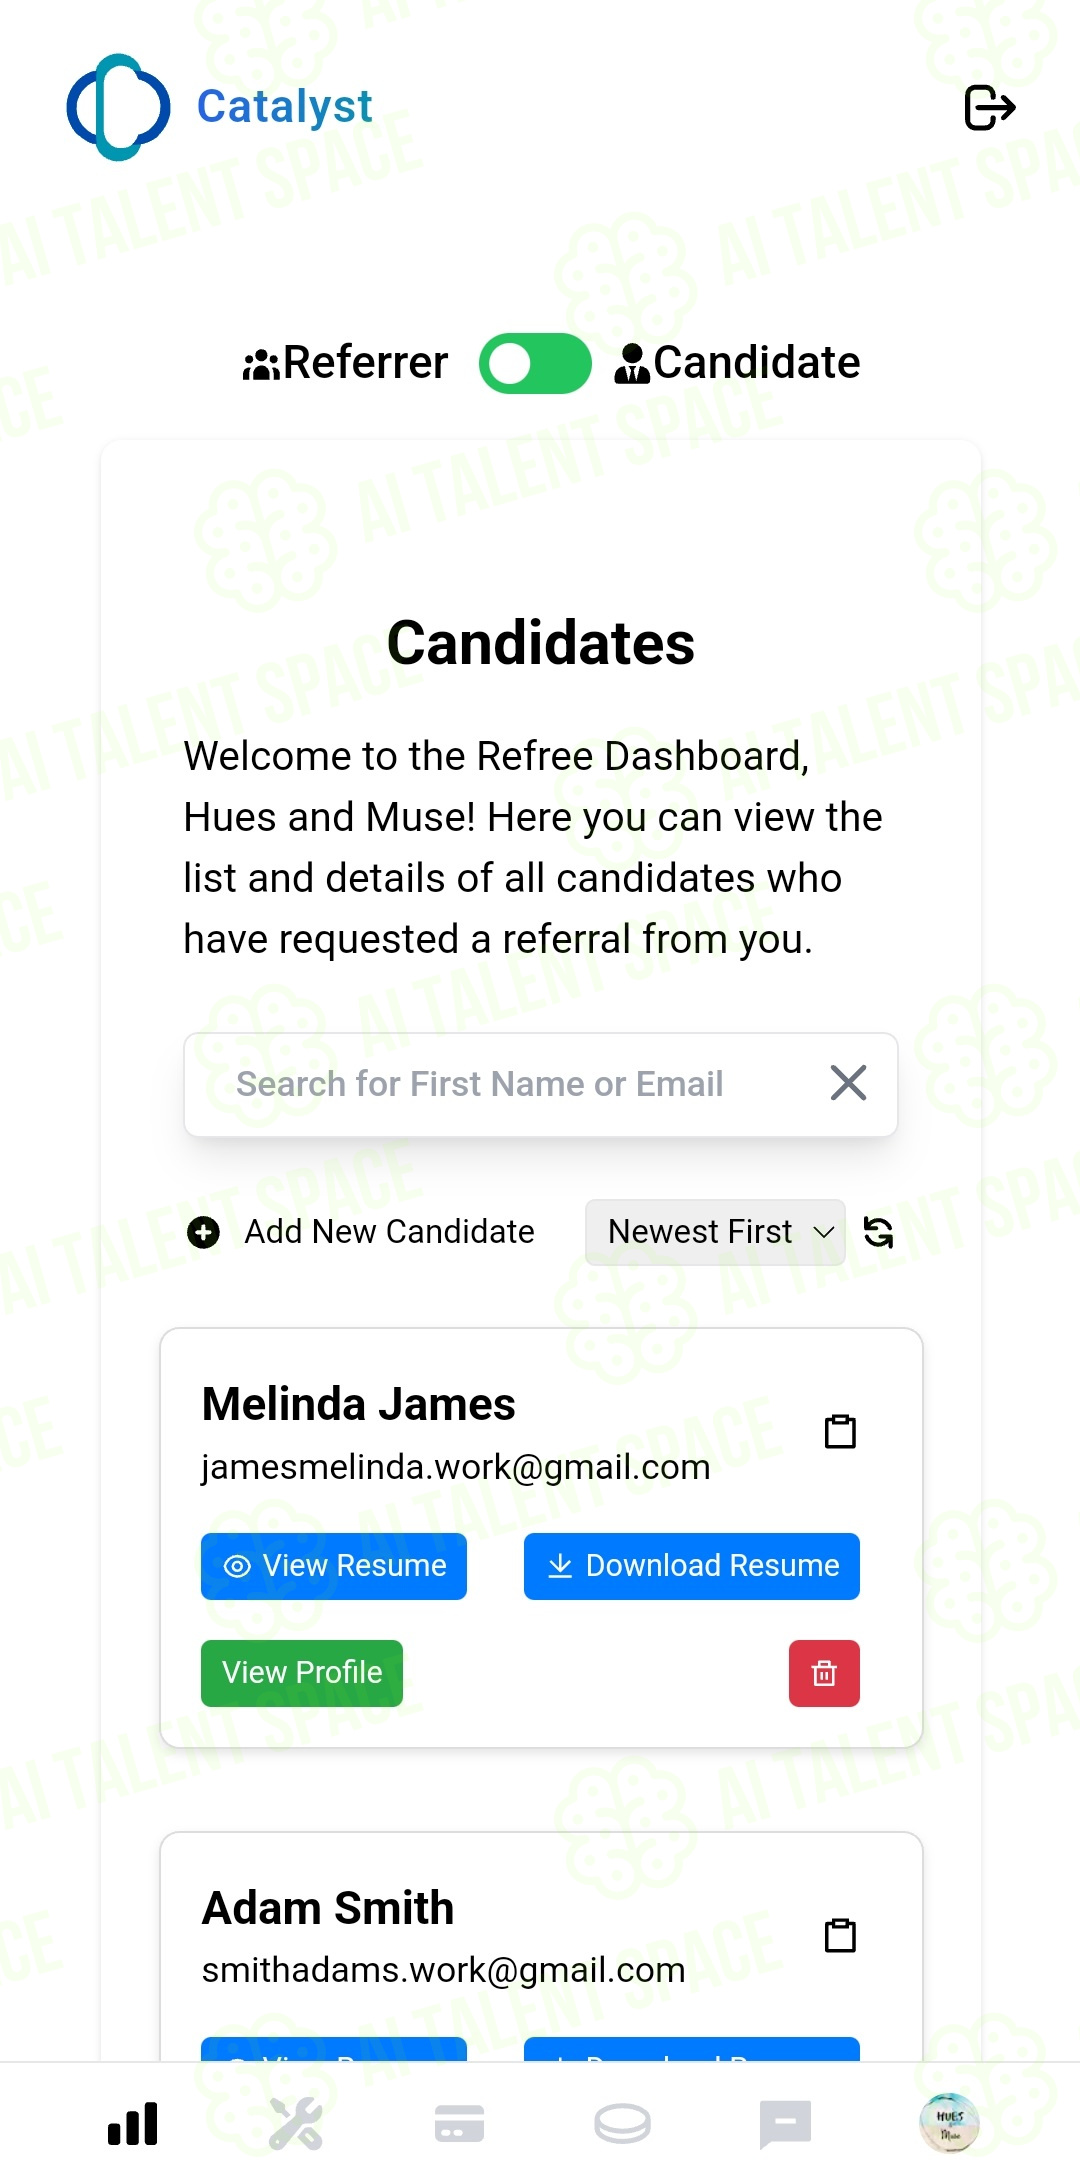
Task: Open Melinda James's profile
Action: 302,1673
